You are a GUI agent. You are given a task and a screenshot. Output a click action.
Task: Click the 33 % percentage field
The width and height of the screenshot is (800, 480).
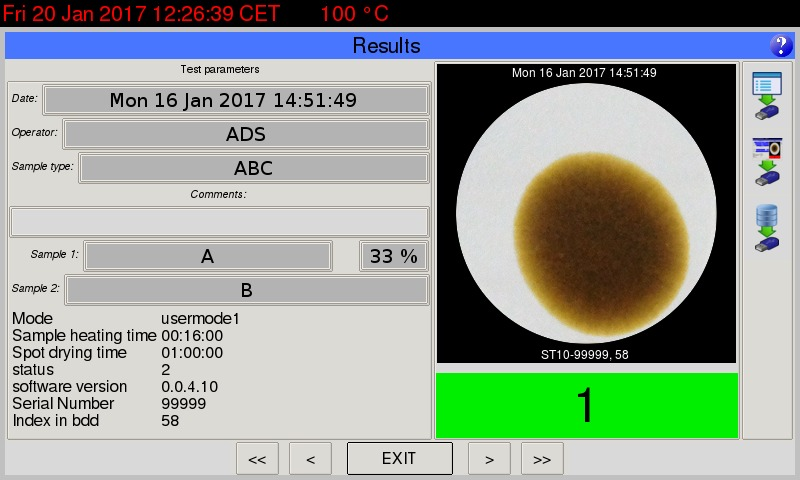coord(393,256)
